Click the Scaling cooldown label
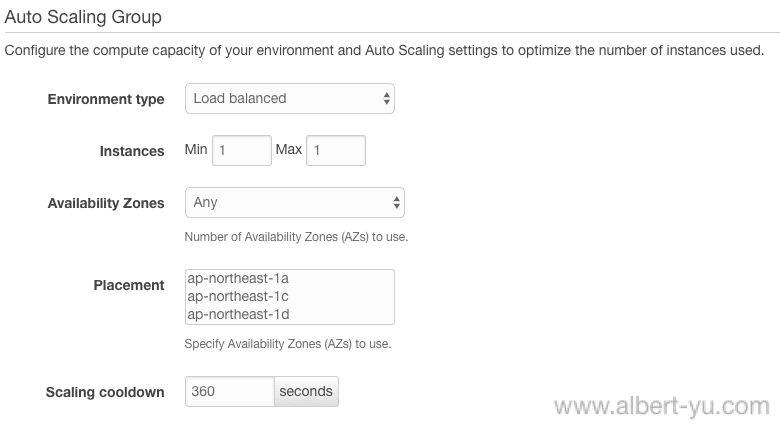780x428 pixels. pyautogui.click(x=105, y=392)
